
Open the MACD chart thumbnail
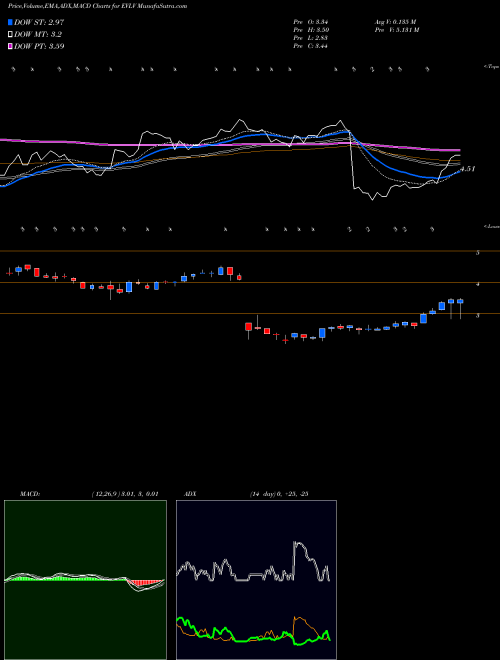point(85,580)
